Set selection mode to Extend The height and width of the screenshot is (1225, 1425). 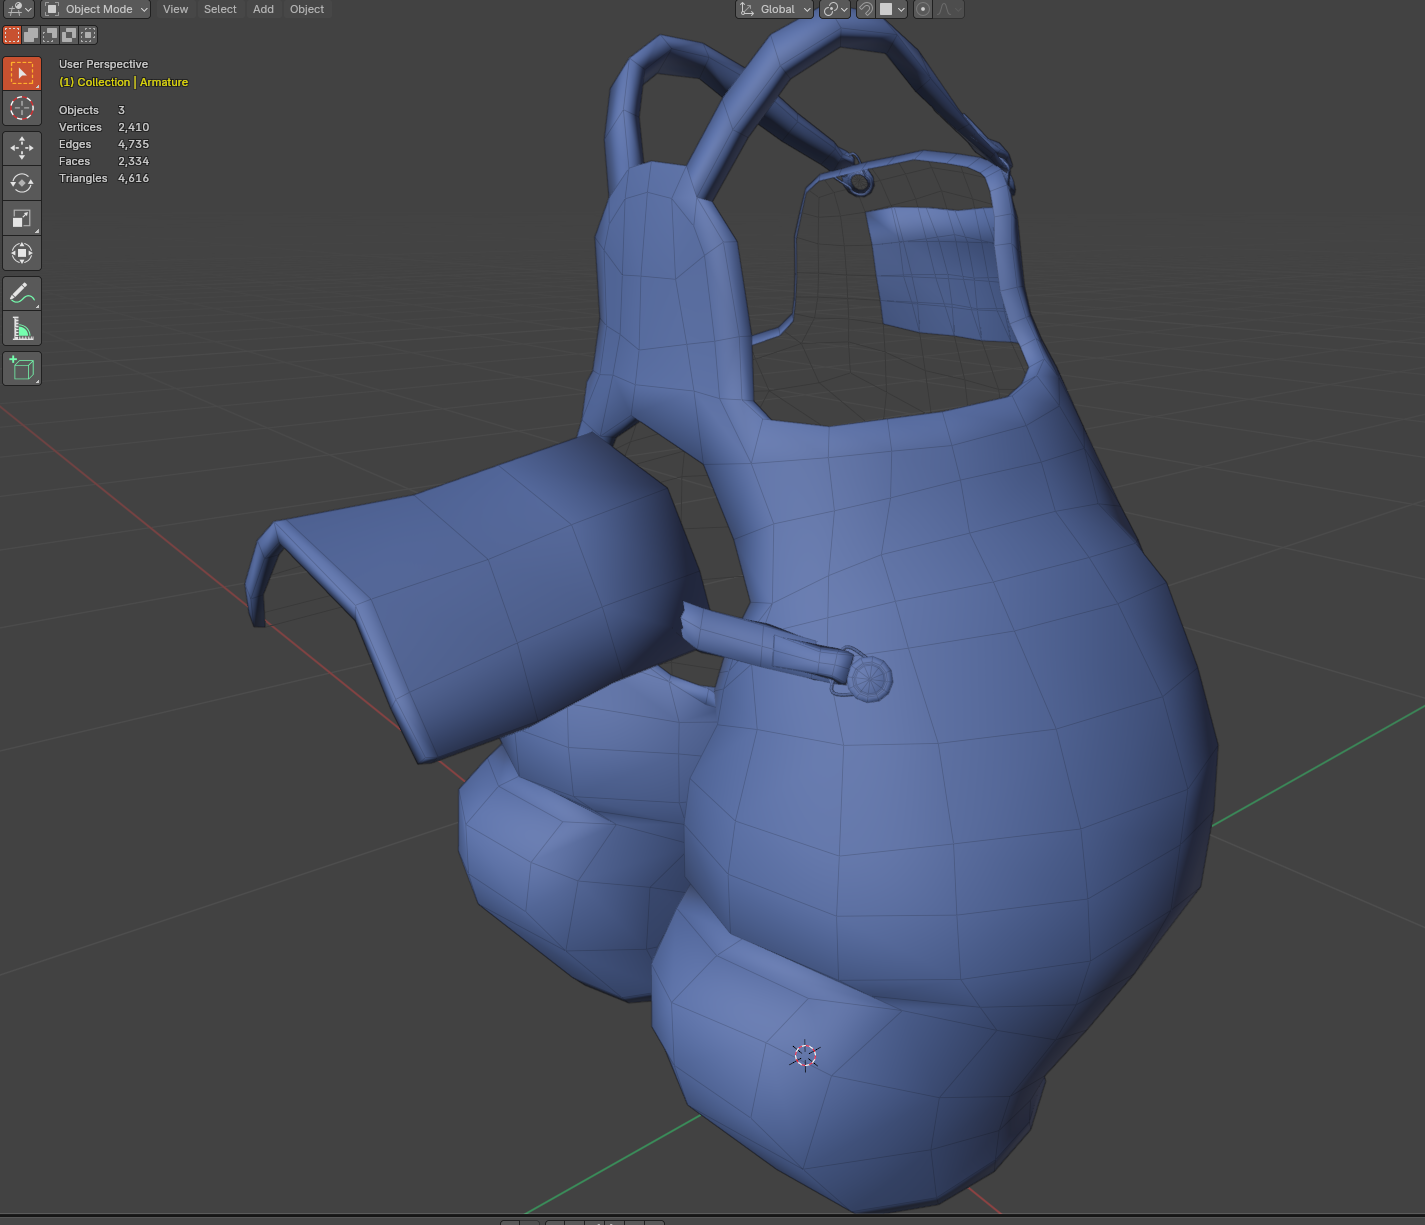[x=31, y=35]
